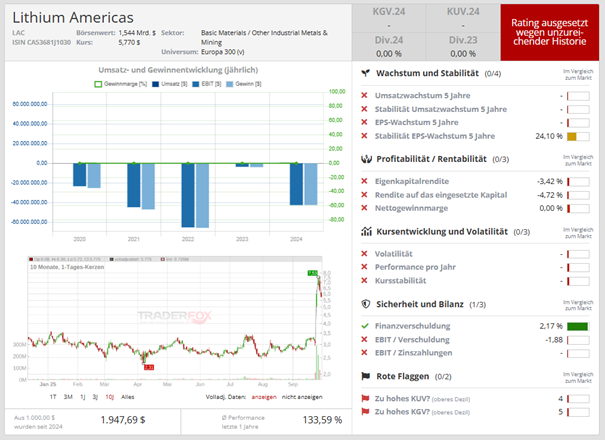Select the 10J chart timeframe
The width and height of the screenshot is (605, 440).
tap(110, 397)
